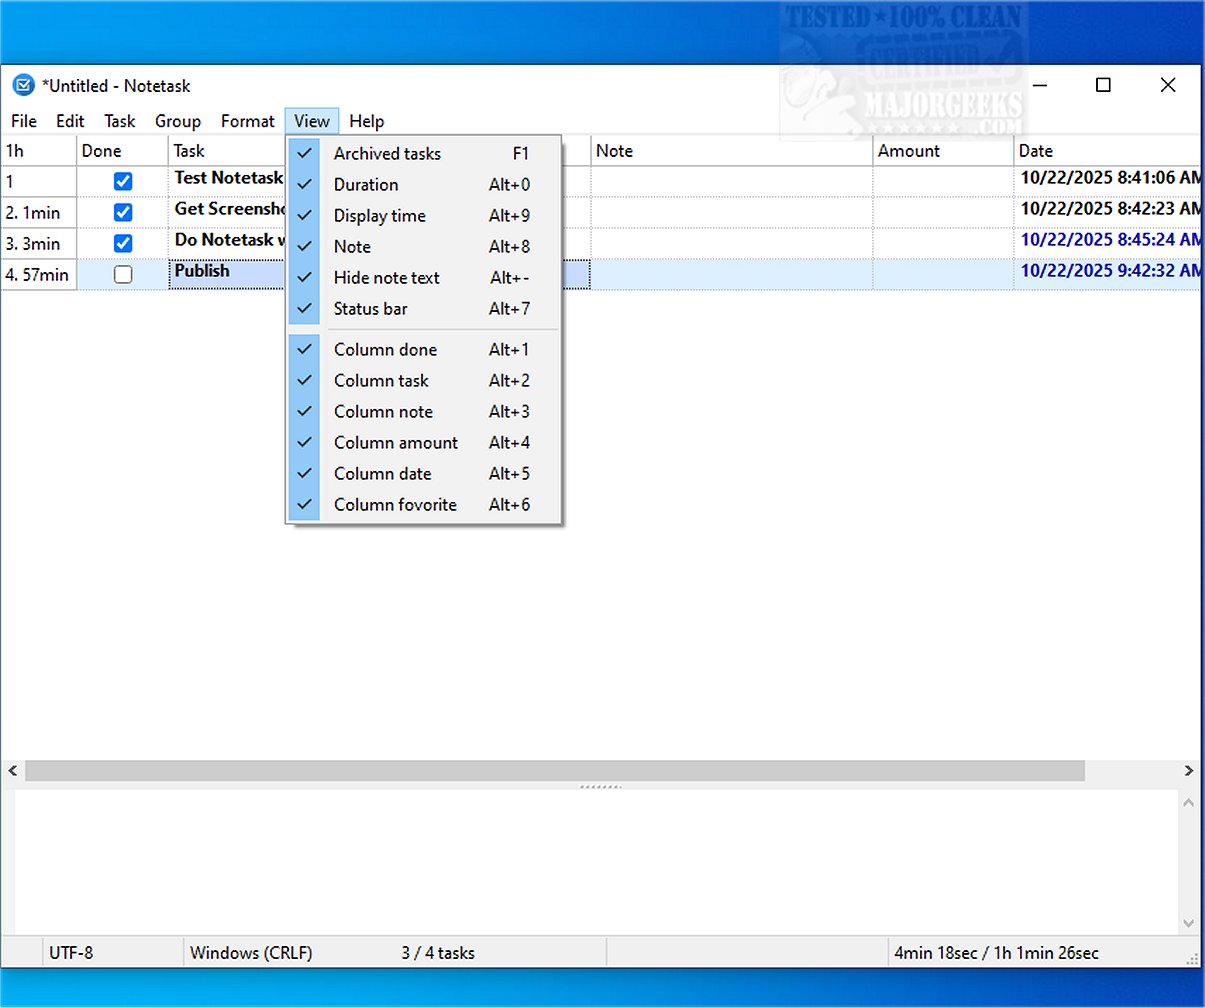Select date 10/22/2025 8:42:23 AM cell
The image size is (1205, 1008).
click(1108, 212)
